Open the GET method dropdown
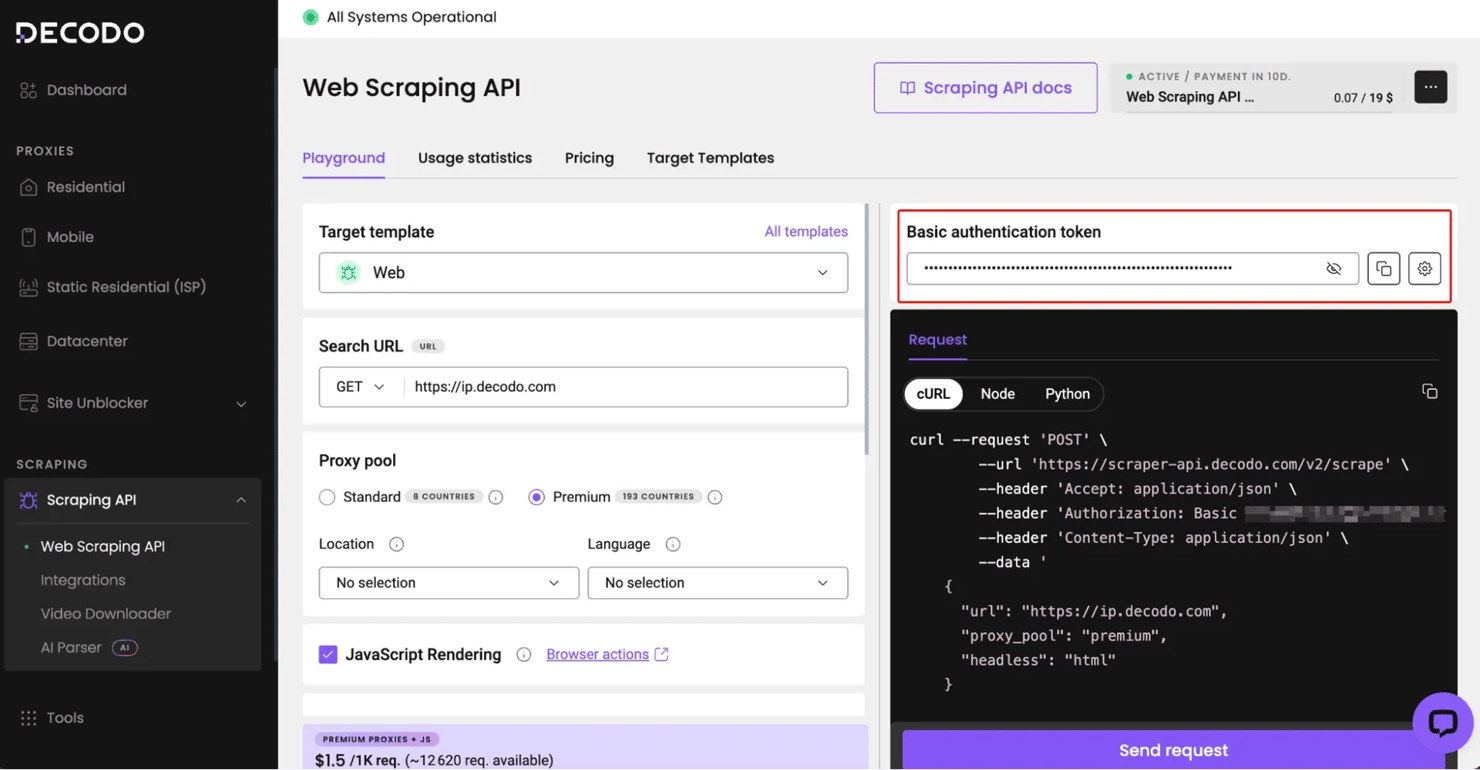The image size is (1480, 770). 361,387
